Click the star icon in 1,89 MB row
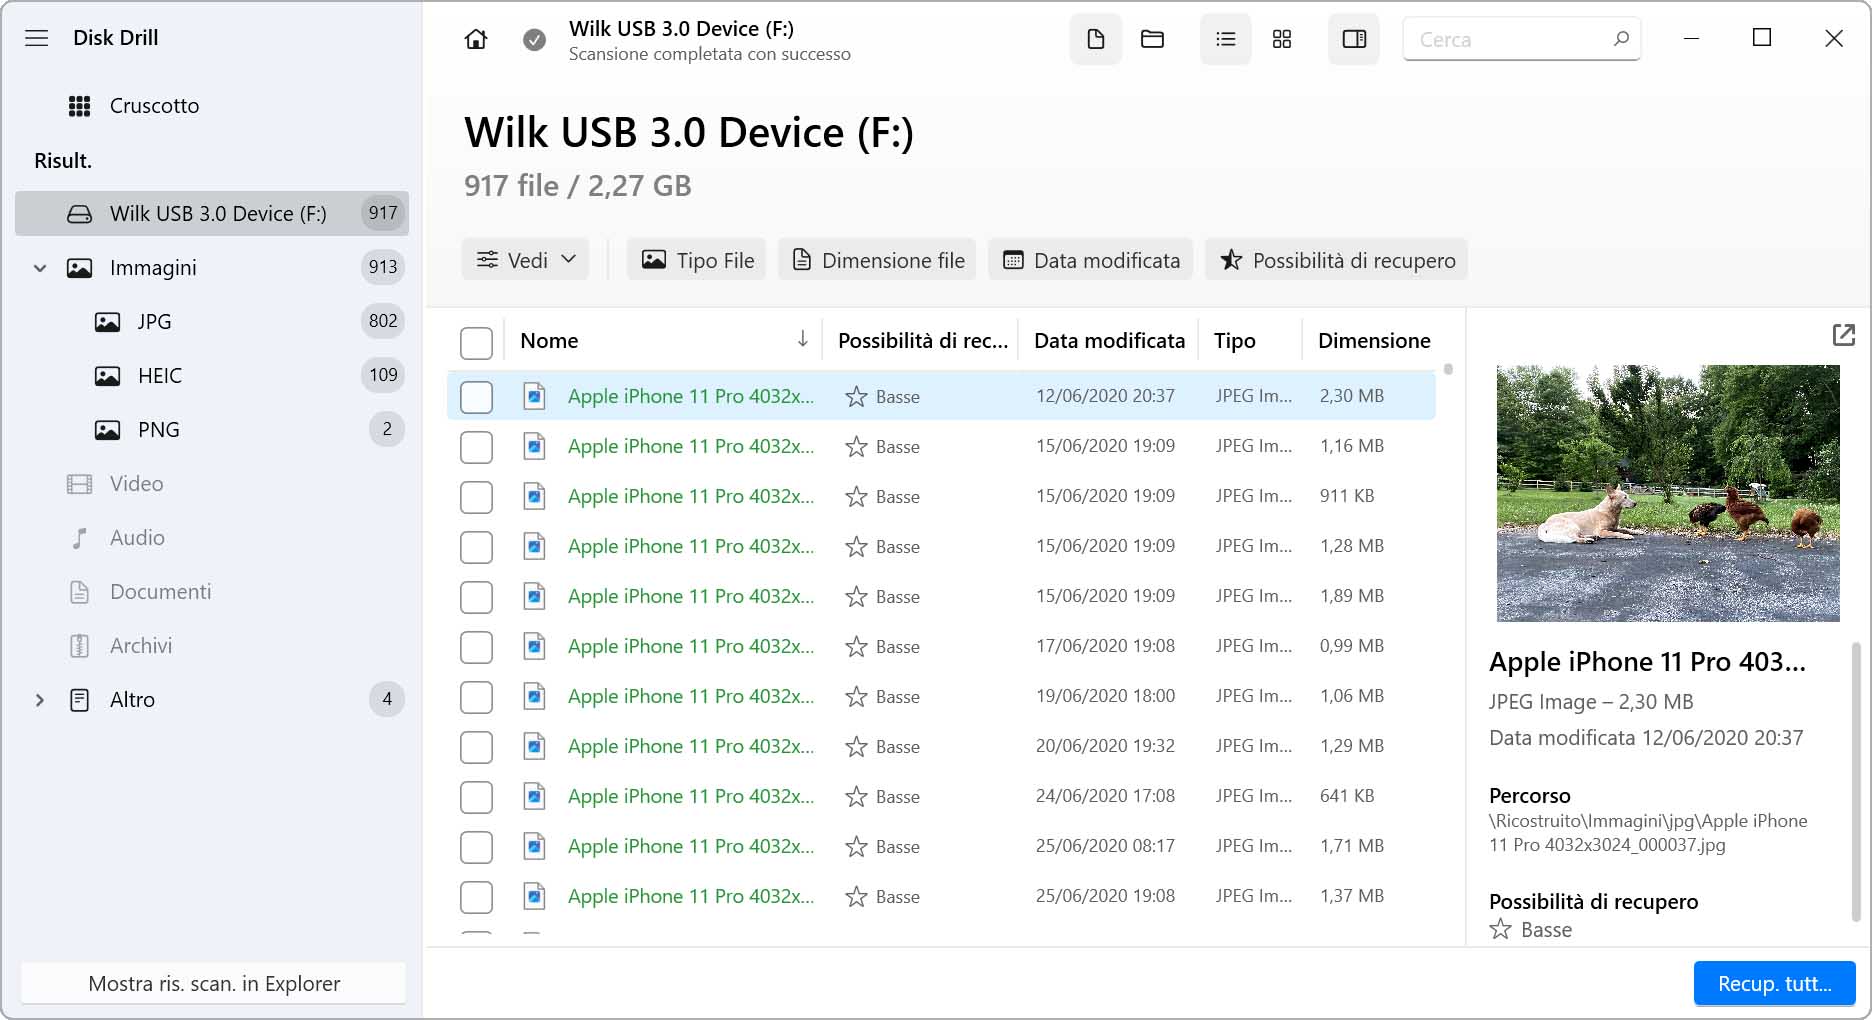This screenshot has height=1020, width=1872. (856, 597)
